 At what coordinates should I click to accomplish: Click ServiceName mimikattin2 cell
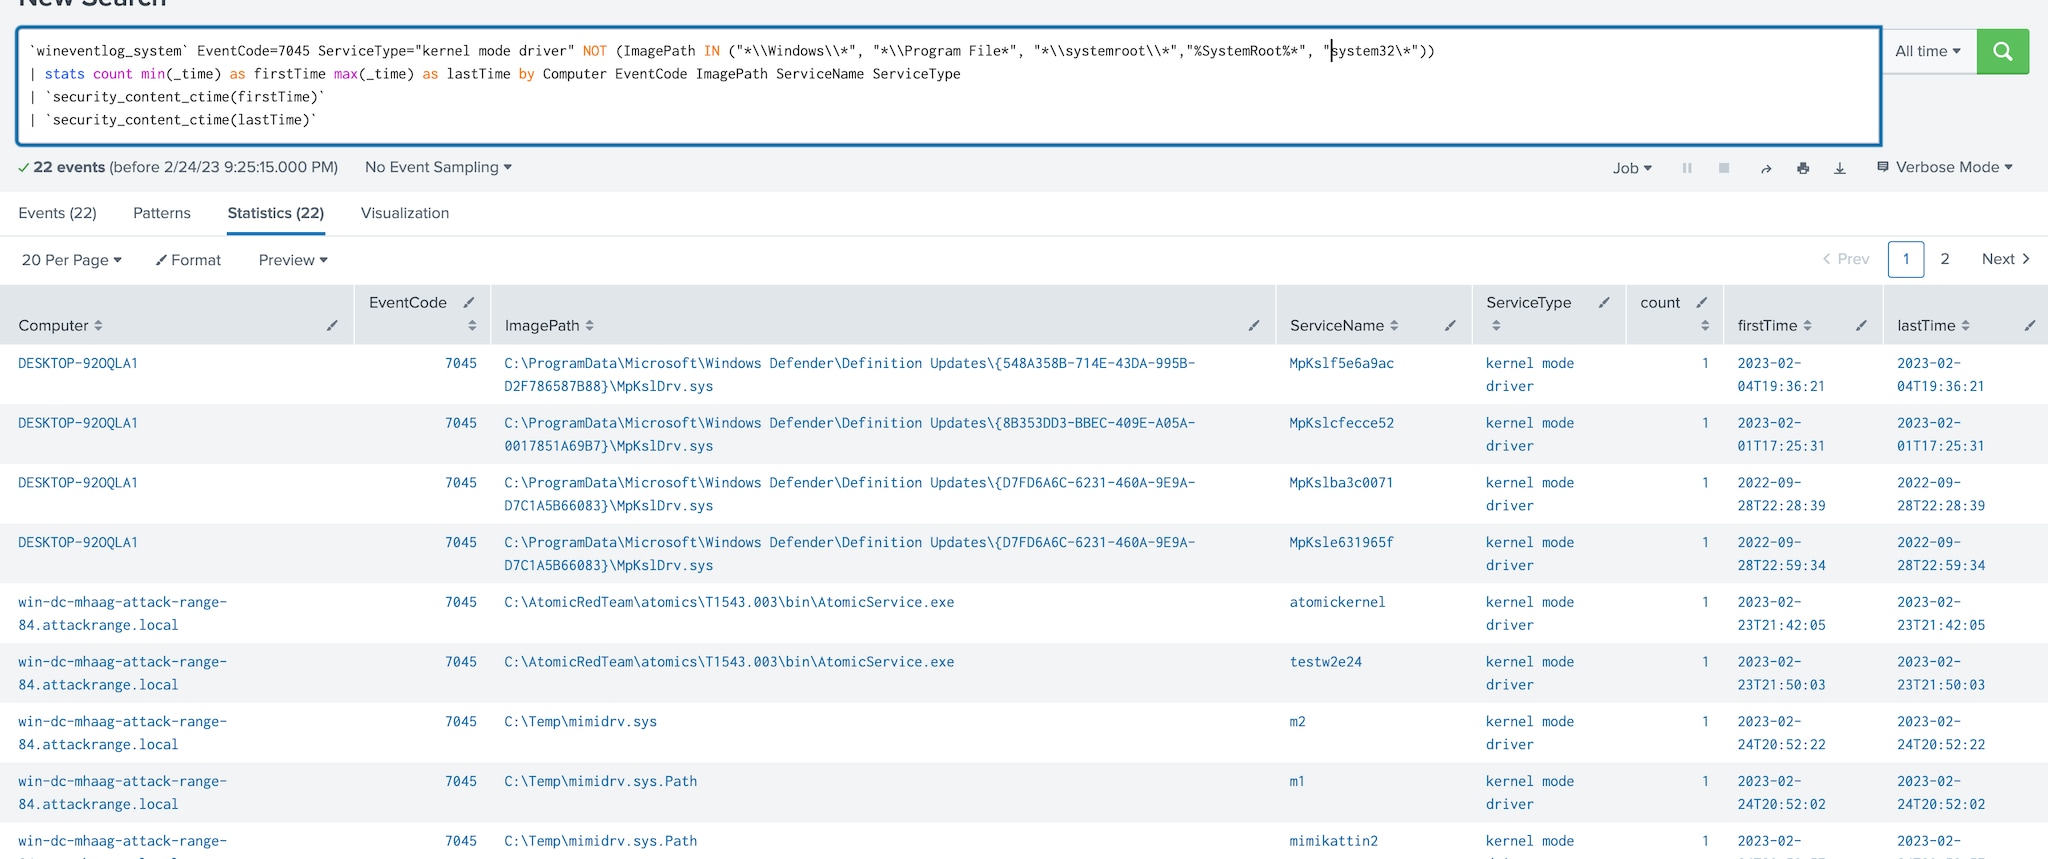[x=1333, y=842]
